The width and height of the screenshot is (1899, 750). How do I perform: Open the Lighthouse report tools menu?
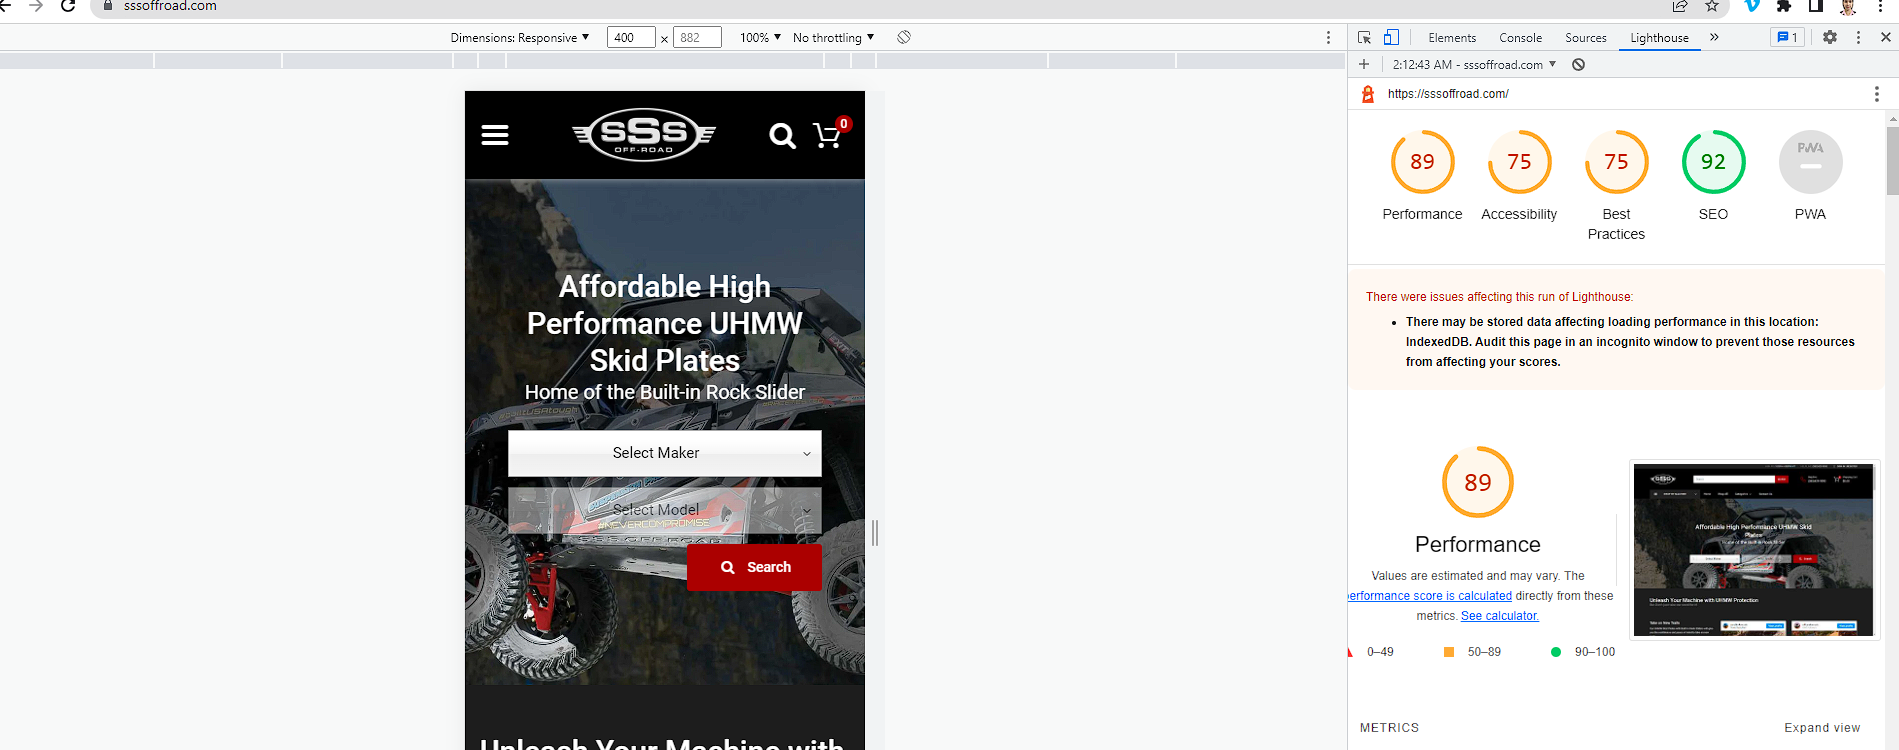[1876, 94]
